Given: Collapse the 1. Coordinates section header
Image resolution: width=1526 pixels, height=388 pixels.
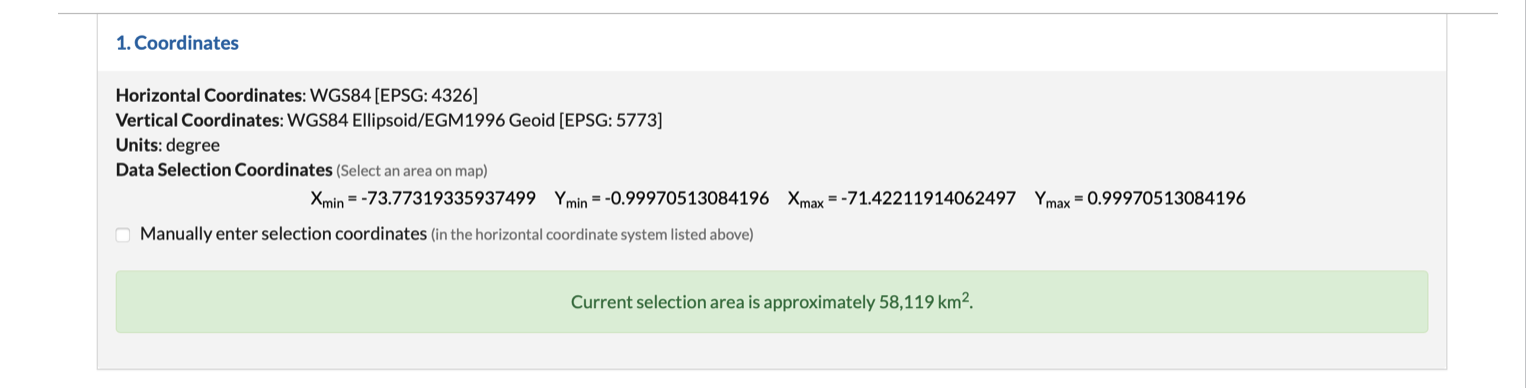Looking at the screenshot, I should click(x=177, y=43).
